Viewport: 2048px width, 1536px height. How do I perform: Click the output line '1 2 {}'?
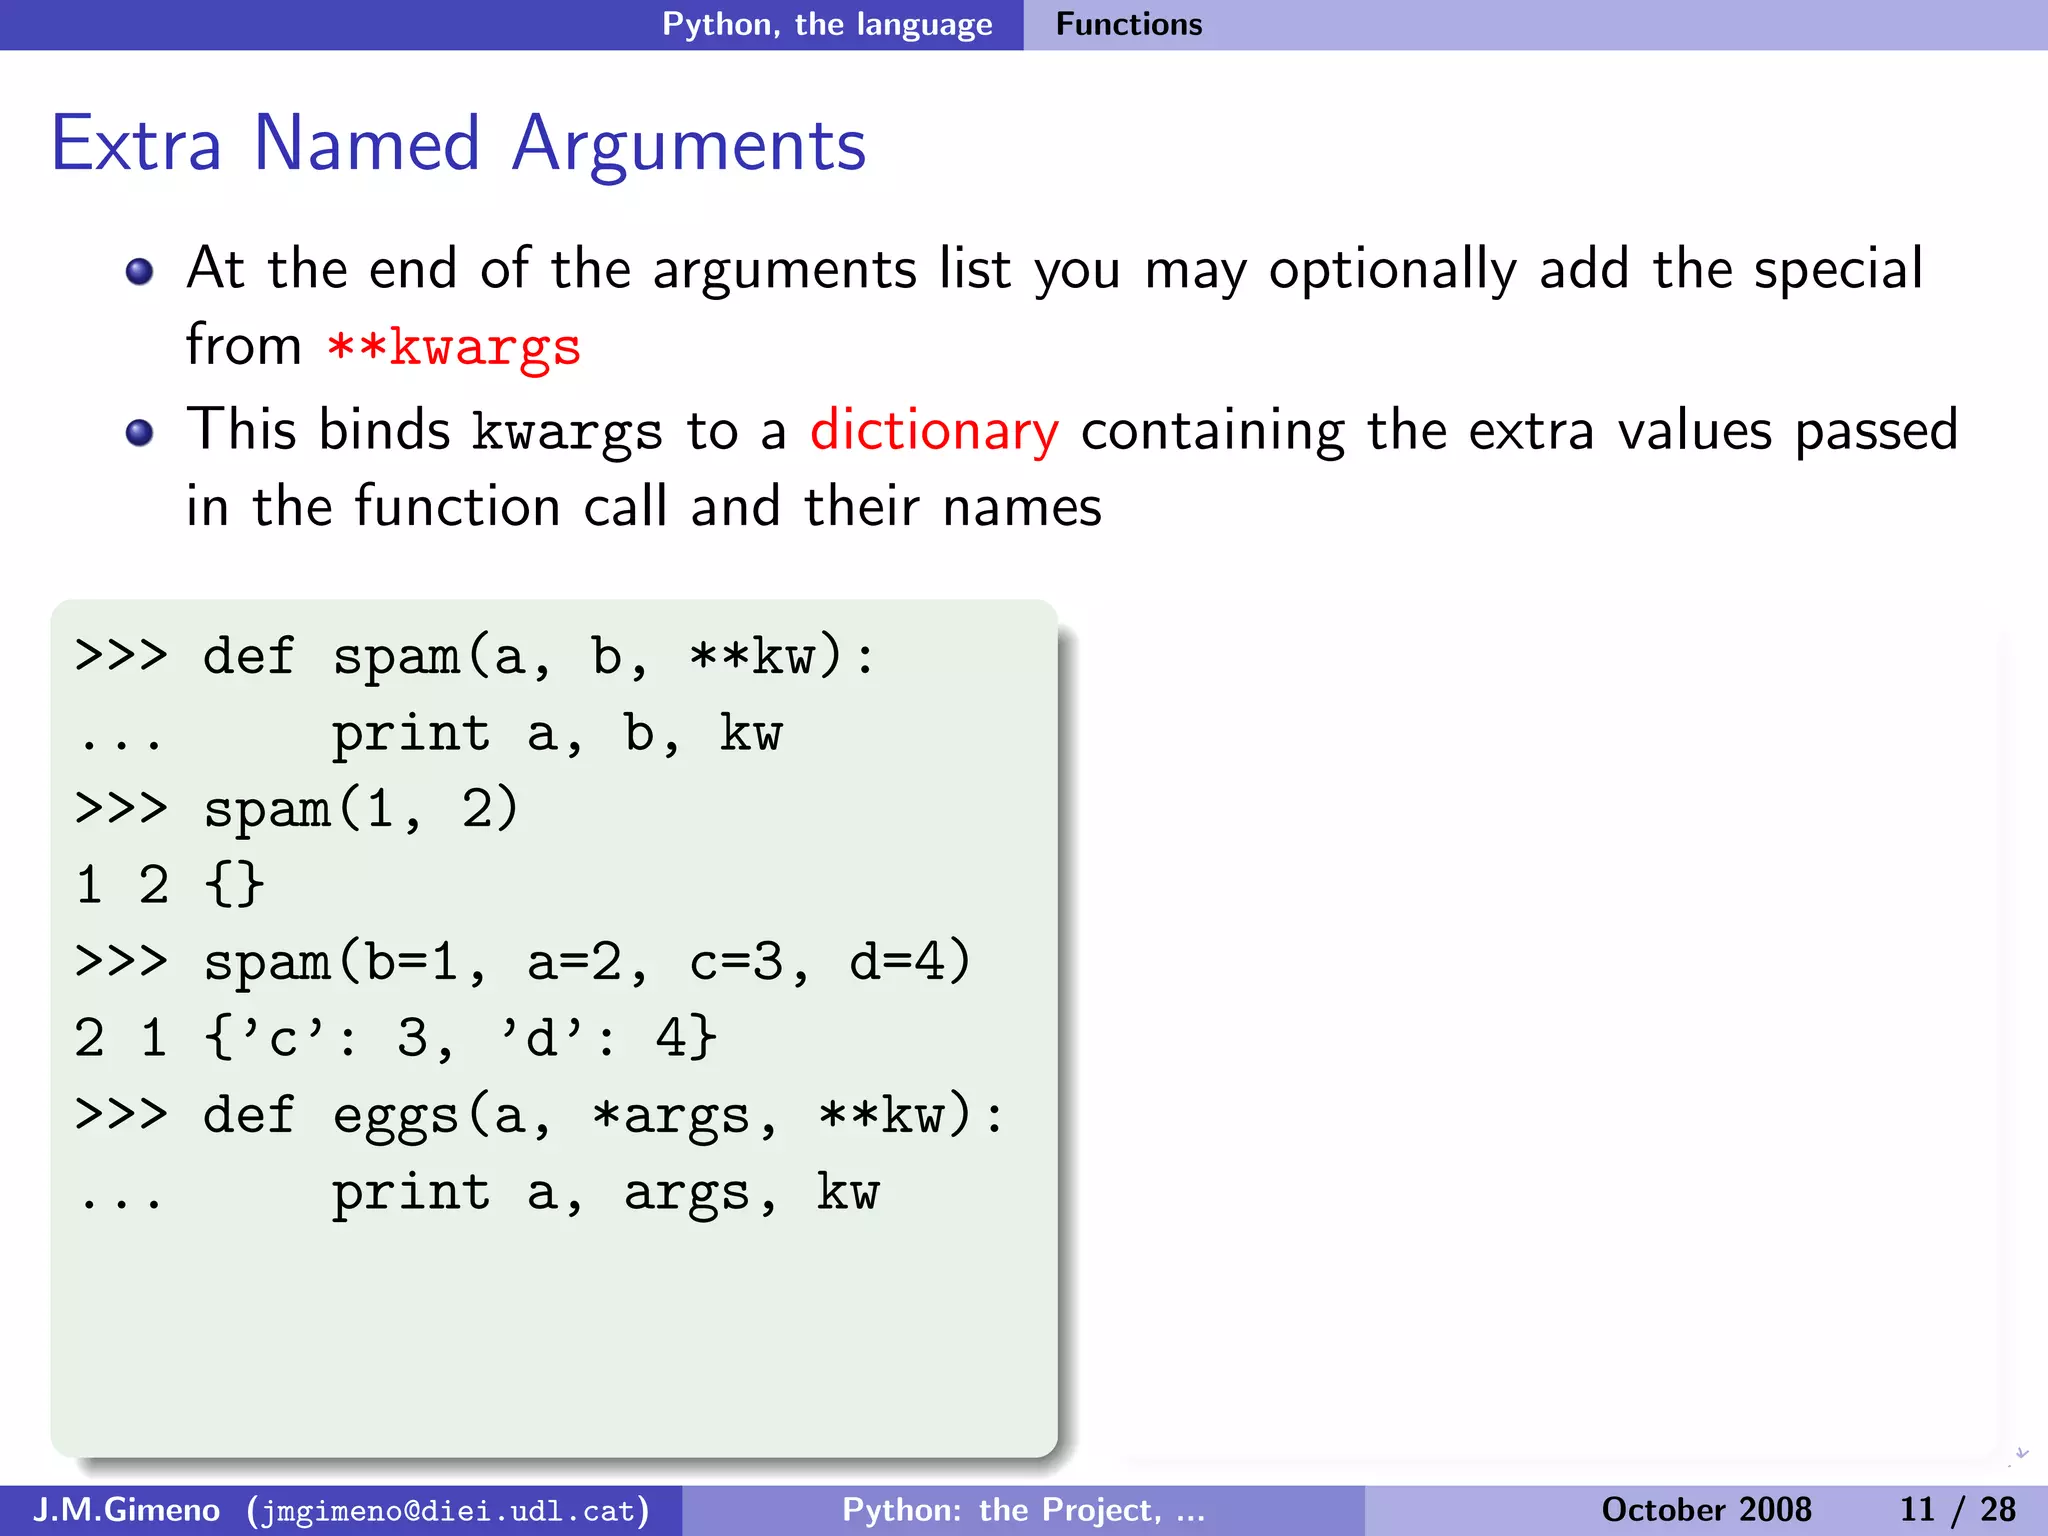point(170,885)
